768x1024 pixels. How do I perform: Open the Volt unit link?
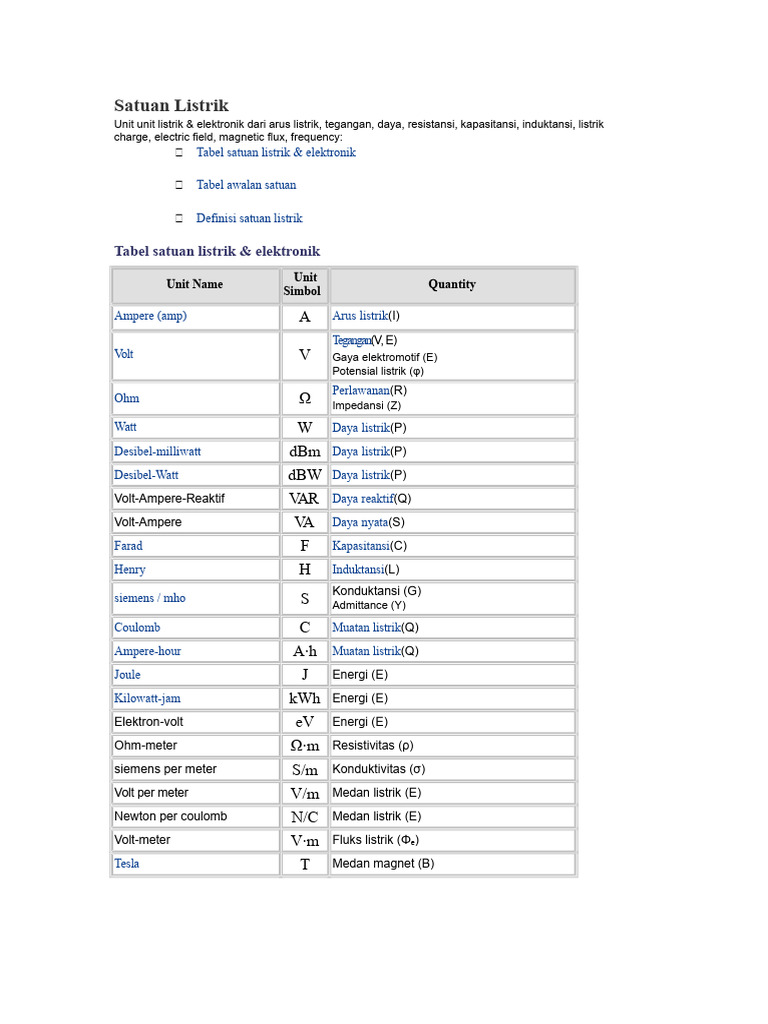pos(123,354)
